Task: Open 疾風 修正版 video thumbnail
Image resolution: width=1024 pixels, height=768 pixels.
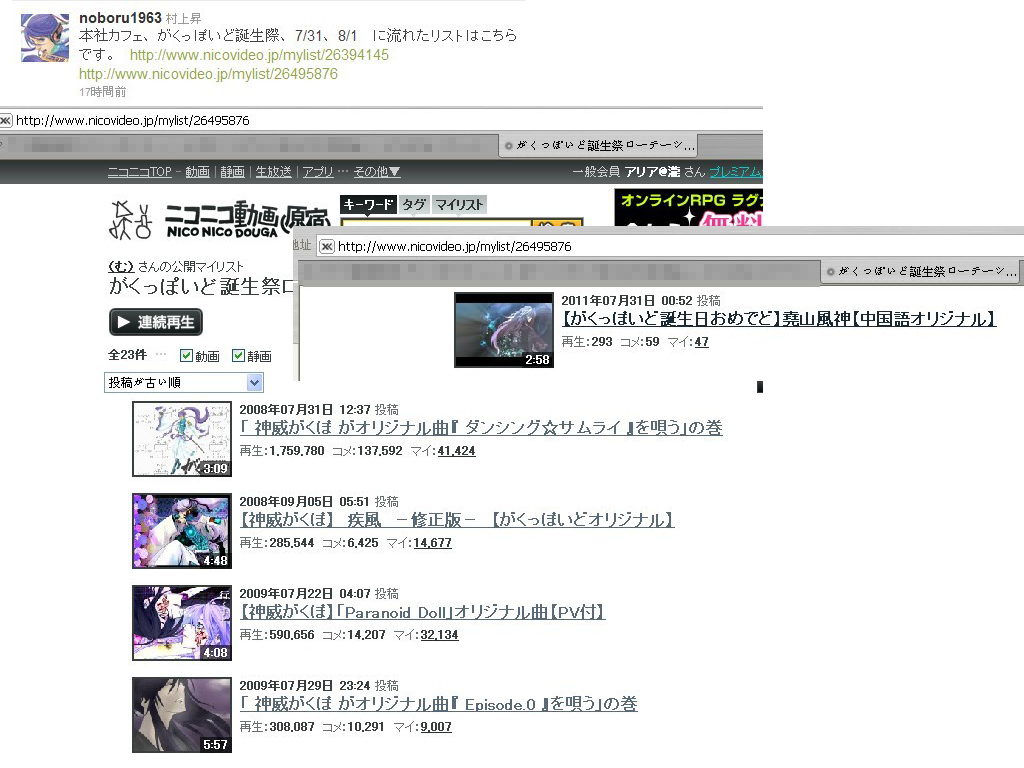Action: coord(182,531)
